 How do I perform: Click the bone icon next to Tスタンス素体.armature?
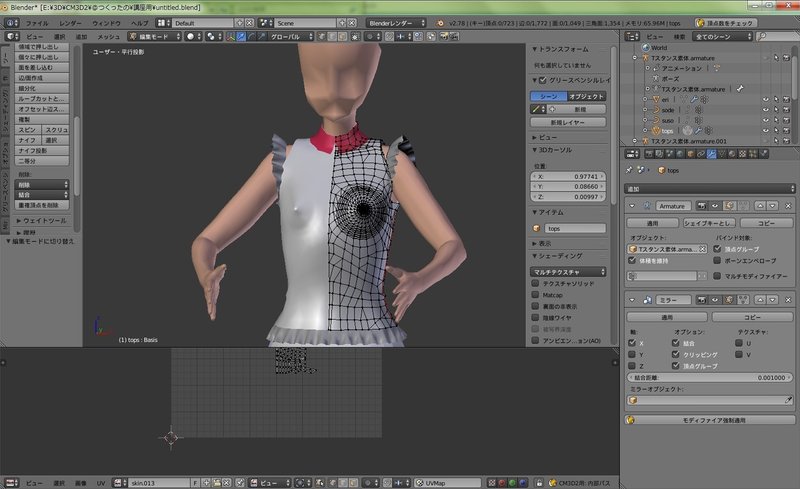pos(740,89)
